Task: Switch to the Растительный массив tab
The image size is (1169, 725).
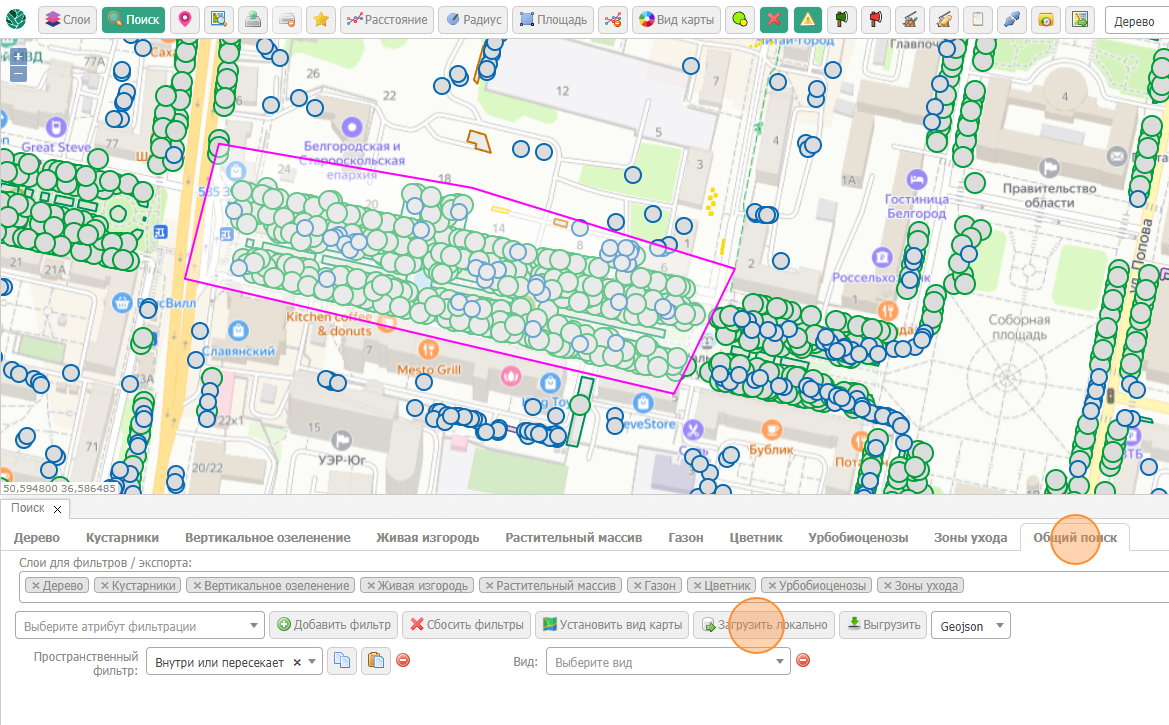Action: click(x=573, y=538)
